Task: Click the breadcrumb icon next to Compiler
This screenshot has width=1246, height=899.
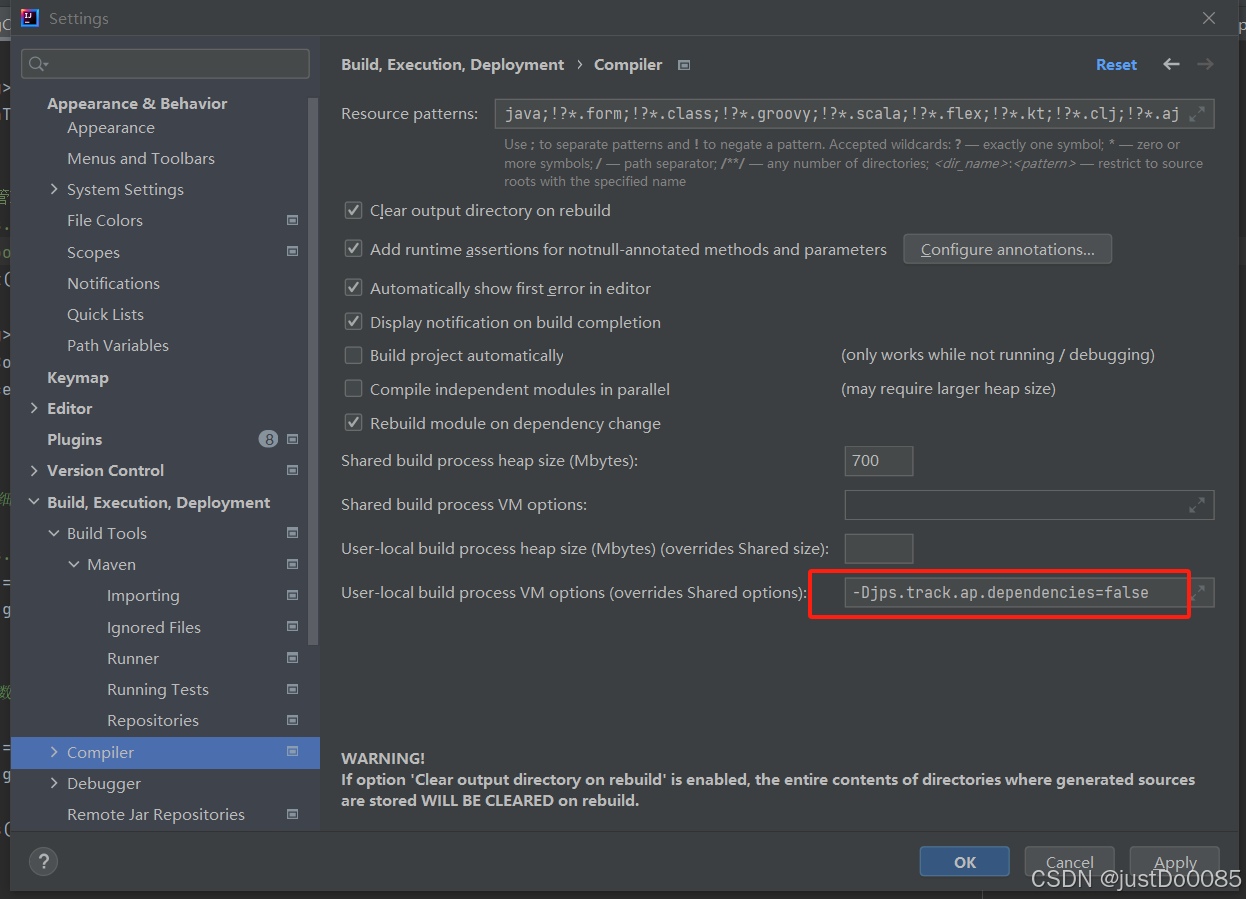Action: point(684,64)
